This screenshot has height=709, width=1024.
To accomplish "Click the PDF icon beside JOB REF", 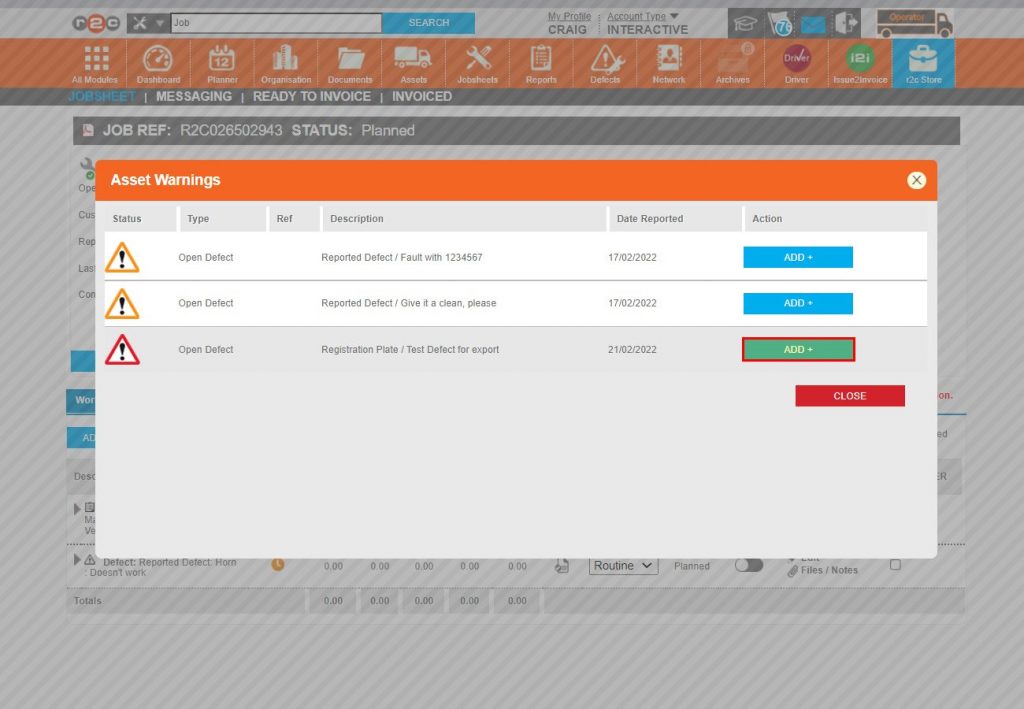I will [88, 130].
